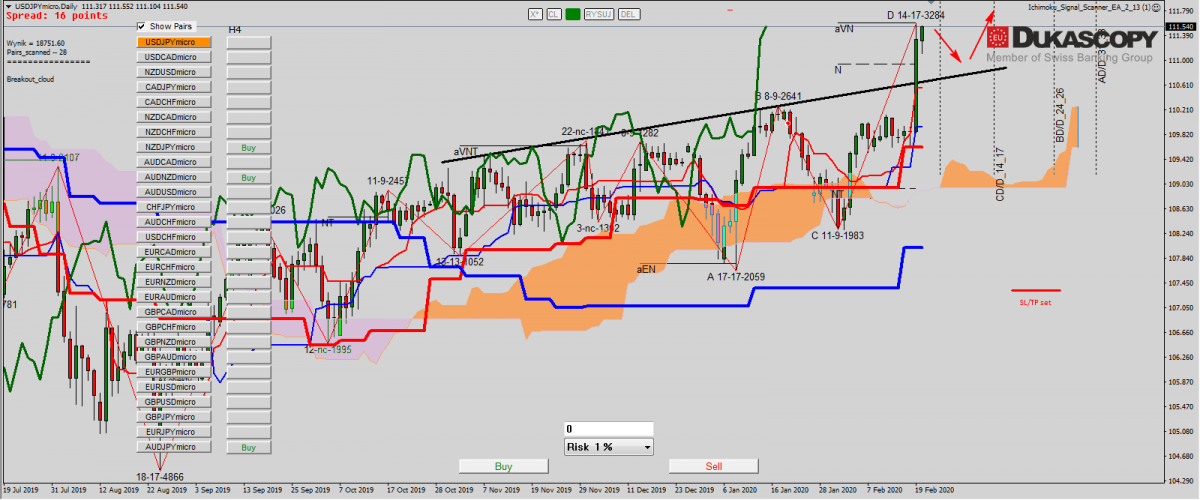Click empty H4 signal button beside CADJPYmicro
1200x500 pixels.
click(249, 87)
